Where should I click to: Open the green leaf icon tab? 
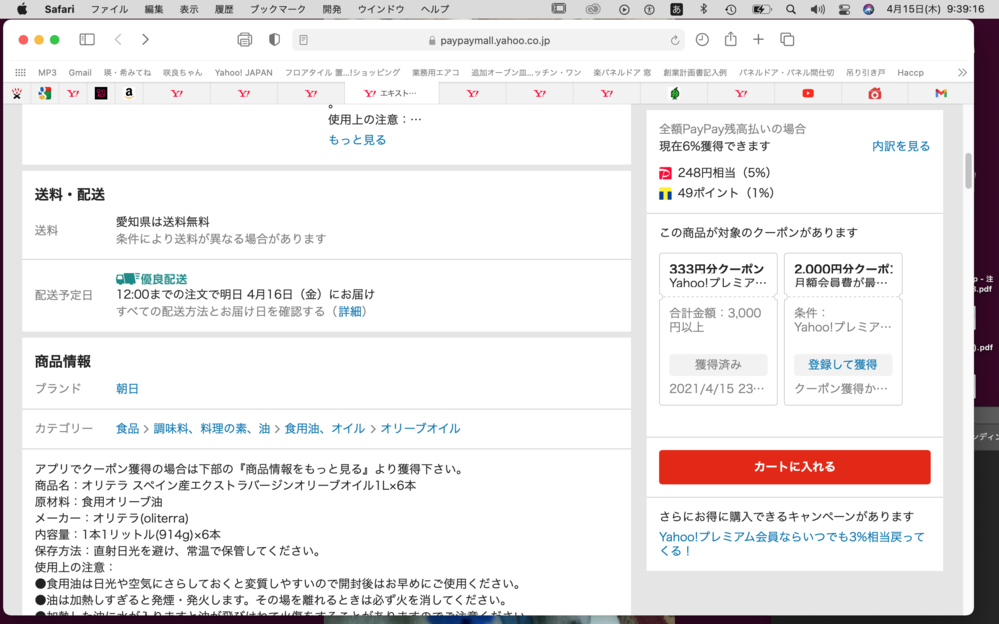coord(675,93)
